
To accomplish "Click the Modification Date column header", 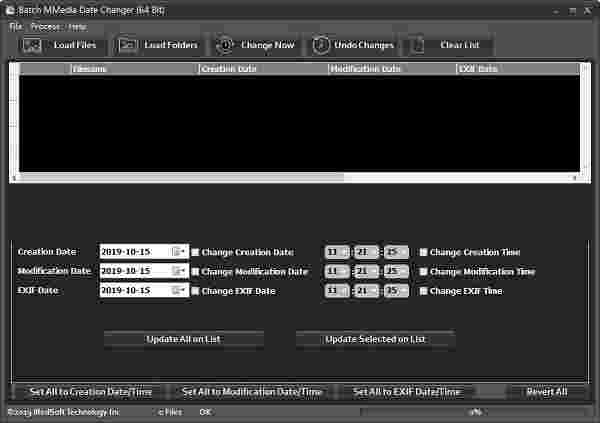I will tap(392, 69).
